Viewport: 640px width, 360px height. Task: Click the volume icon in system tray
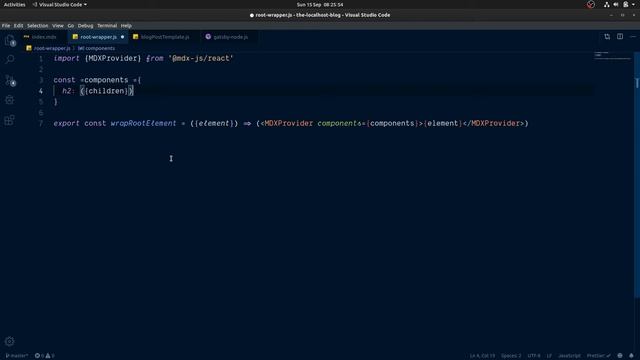[616, 4]
